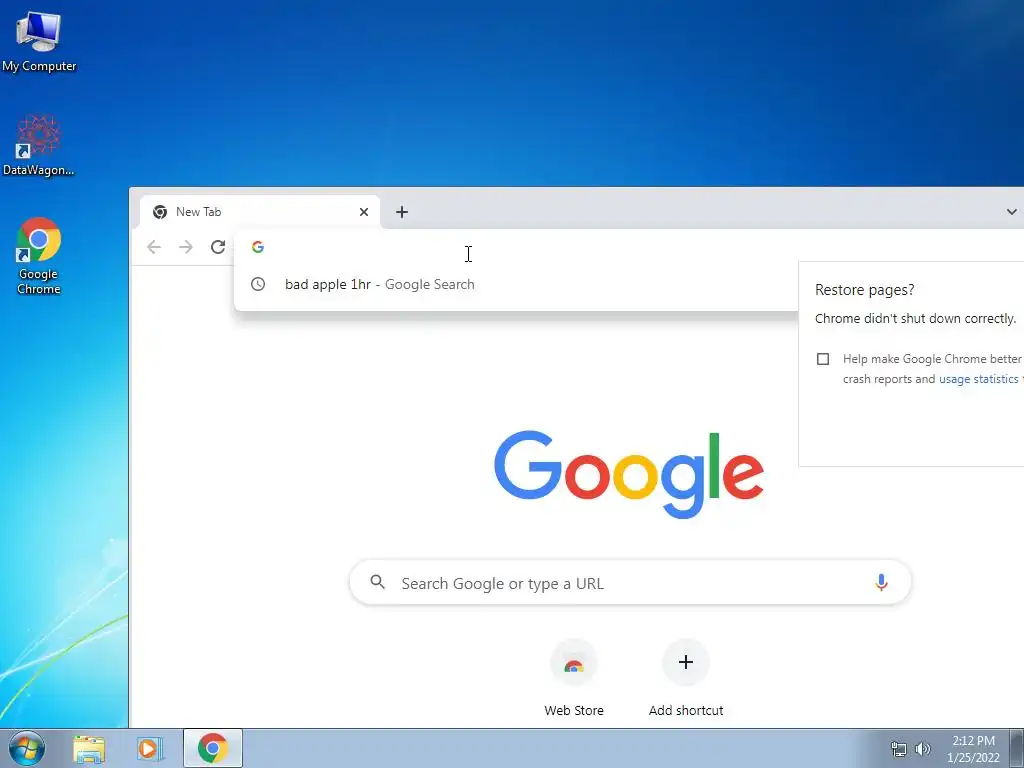
Task: Open the DataWagon desktop shortcut
Action: (x=39, y=145)
